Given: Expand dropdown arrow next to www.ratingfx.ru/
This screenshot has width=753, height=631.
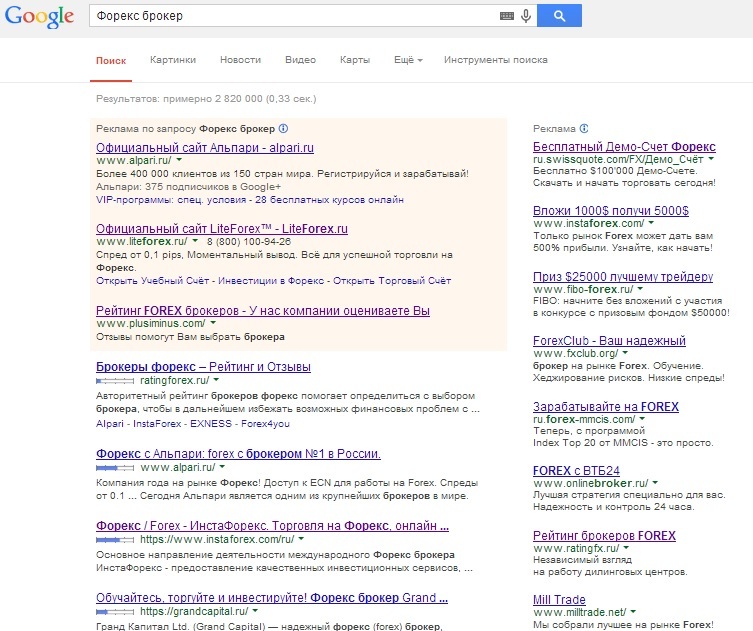Looking at the screenshot, I should [x=626, y=547].
